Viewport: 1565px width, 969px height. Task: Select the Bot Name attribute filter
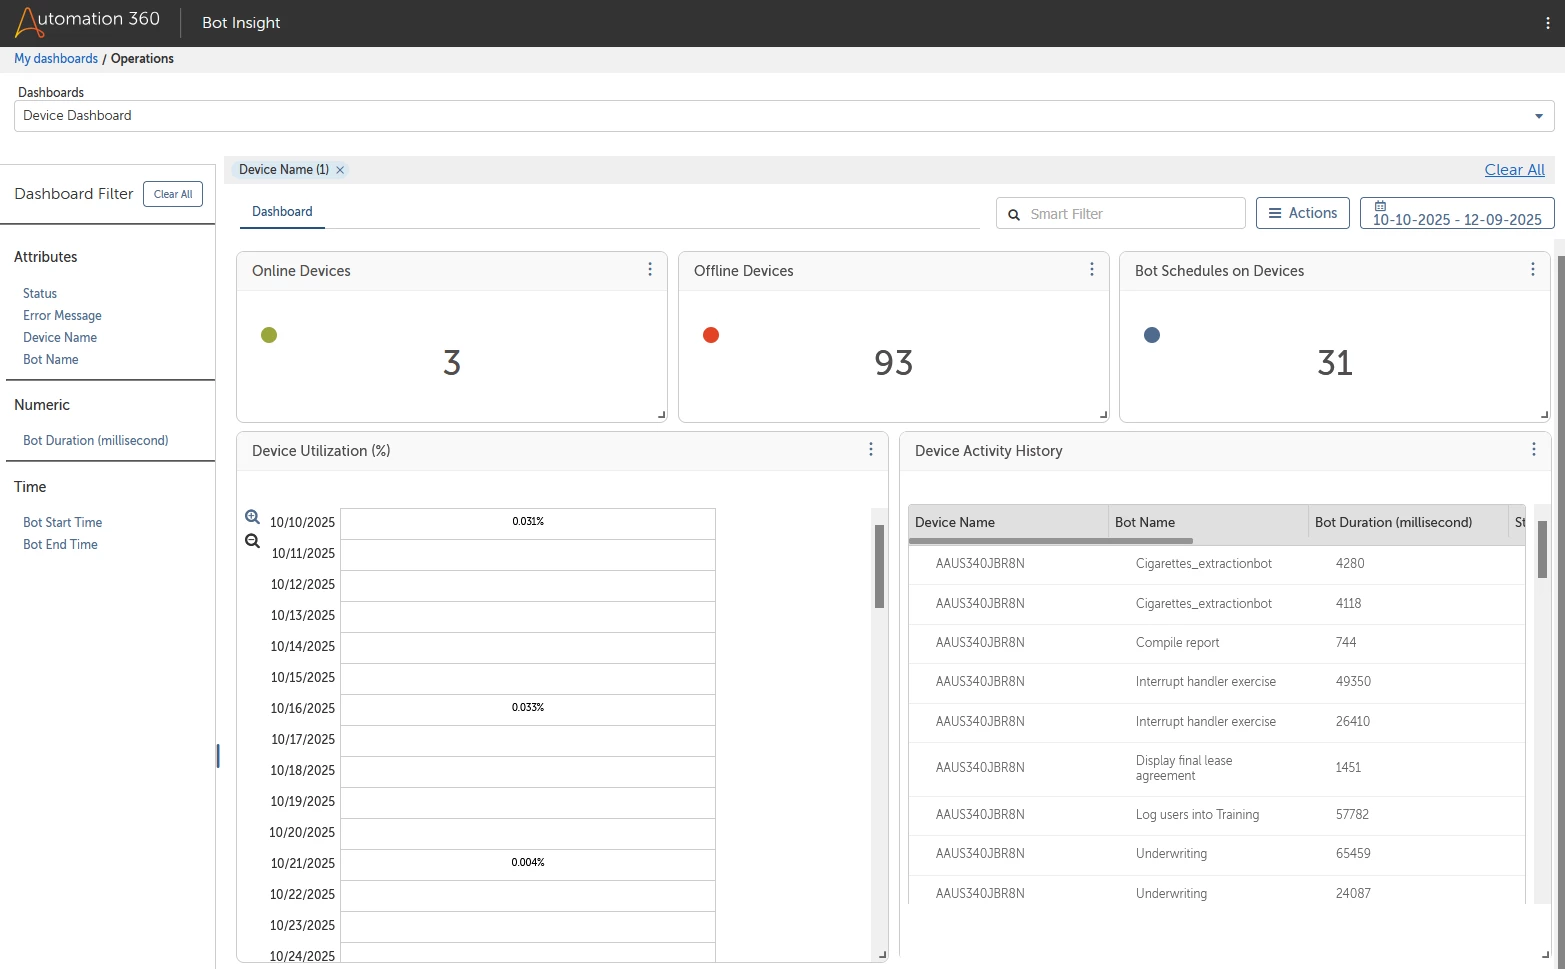(x=51, y=360)
